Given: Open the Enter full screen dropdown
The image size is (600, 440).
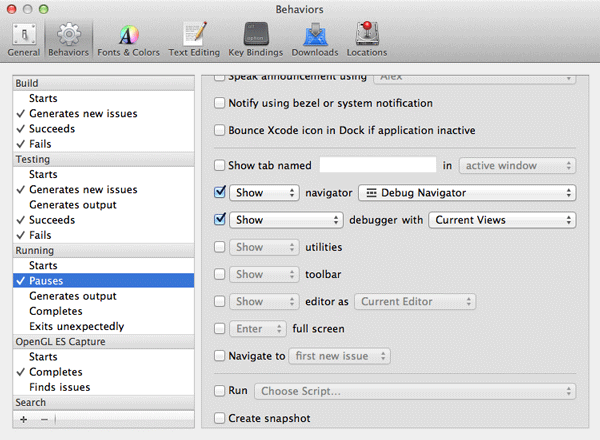Looking at the screenshot, I should pyautogui.click(x=258, y=329).
